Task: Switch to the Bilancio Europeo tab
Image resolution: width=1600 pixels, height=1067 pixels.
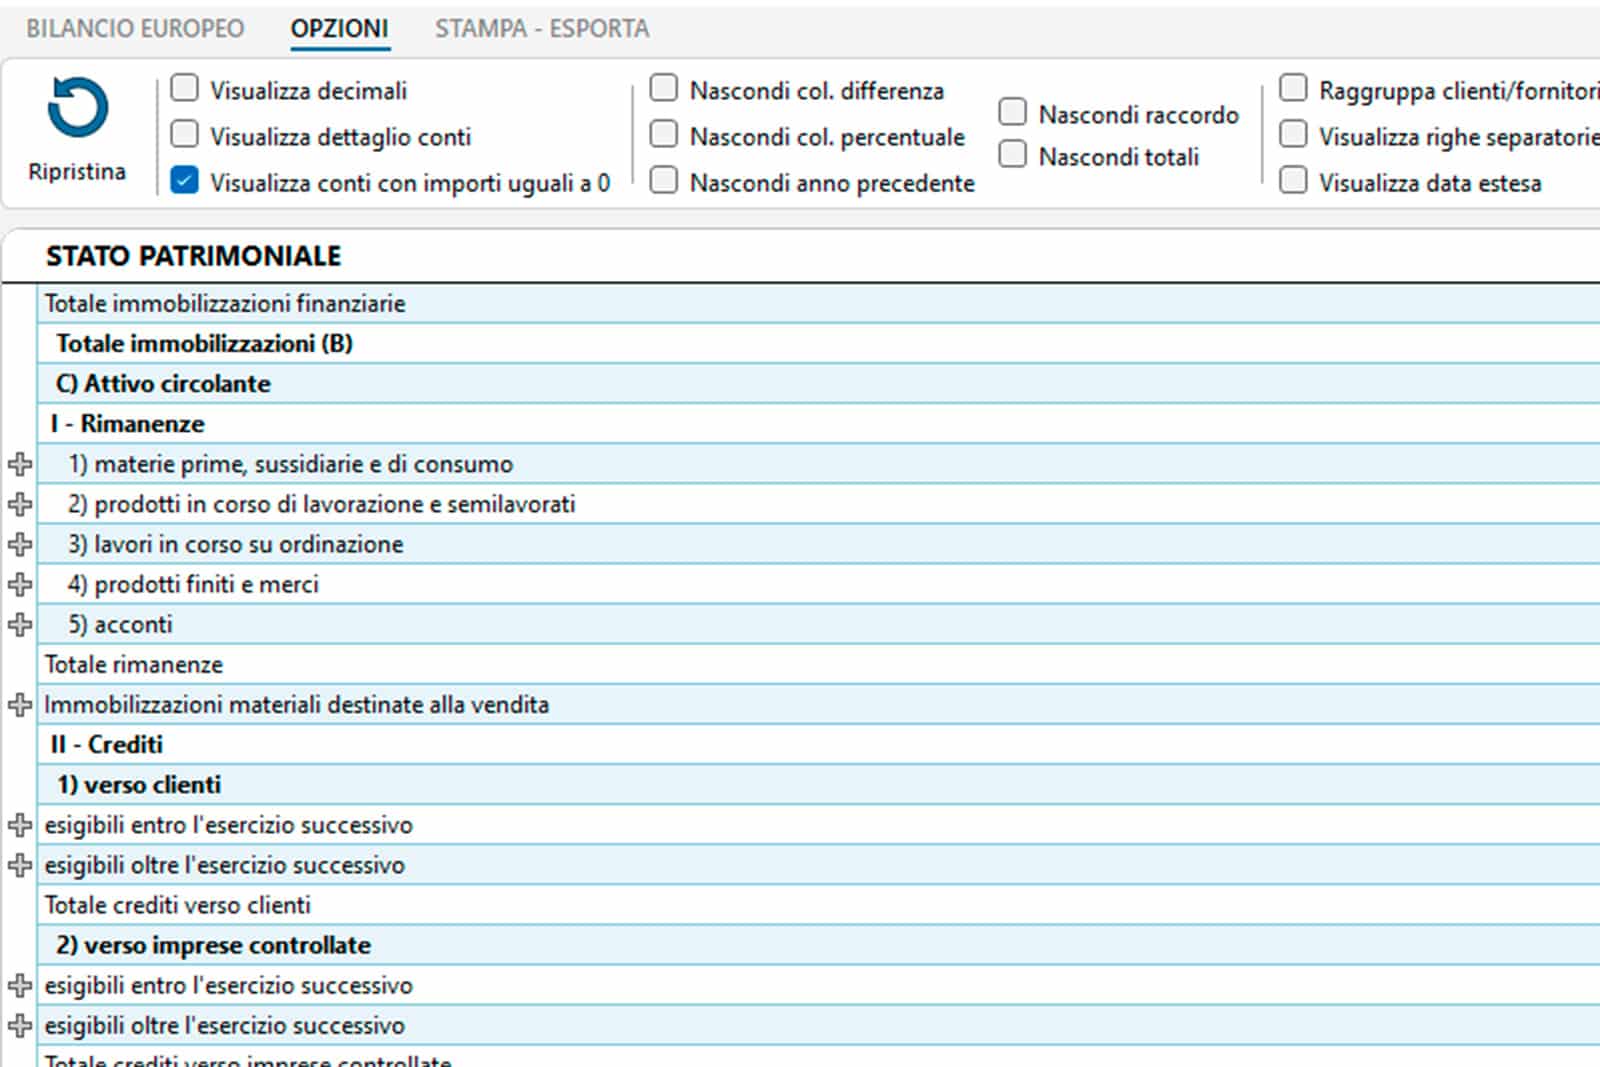Action: pyautogui.click(x=135, y=29)
